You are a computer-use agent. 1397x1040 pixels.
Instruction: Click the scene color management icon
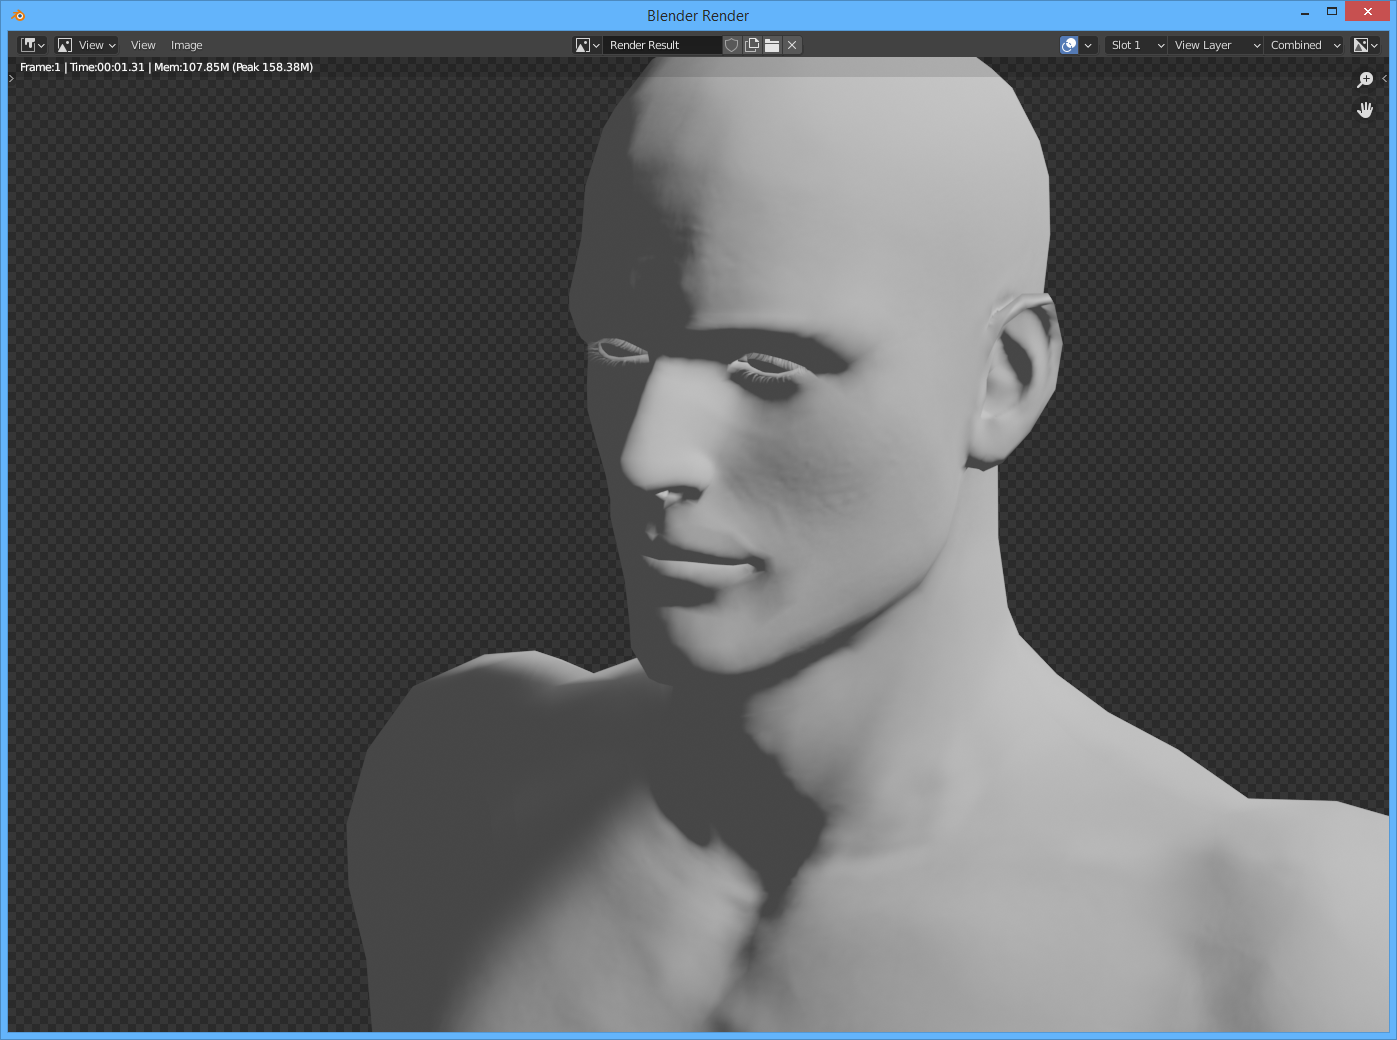pos(1069,44)
